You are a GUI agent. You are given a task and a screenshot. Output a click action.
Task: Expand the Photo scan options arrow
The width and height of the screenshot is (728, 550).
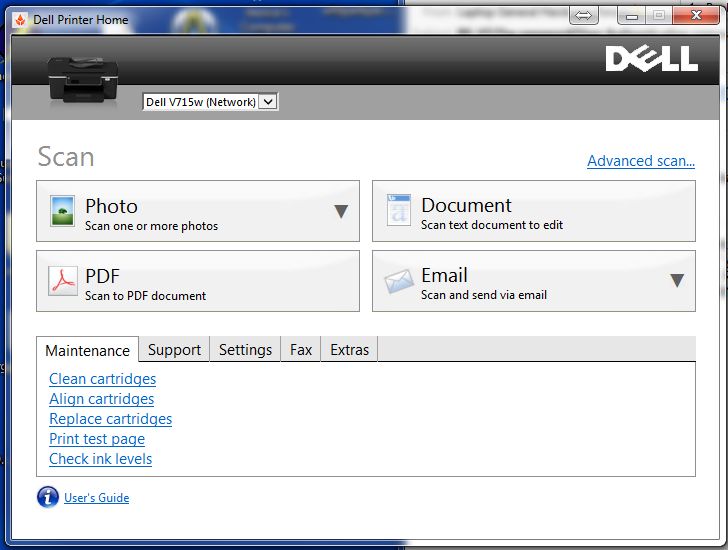[x=341, y=211]
